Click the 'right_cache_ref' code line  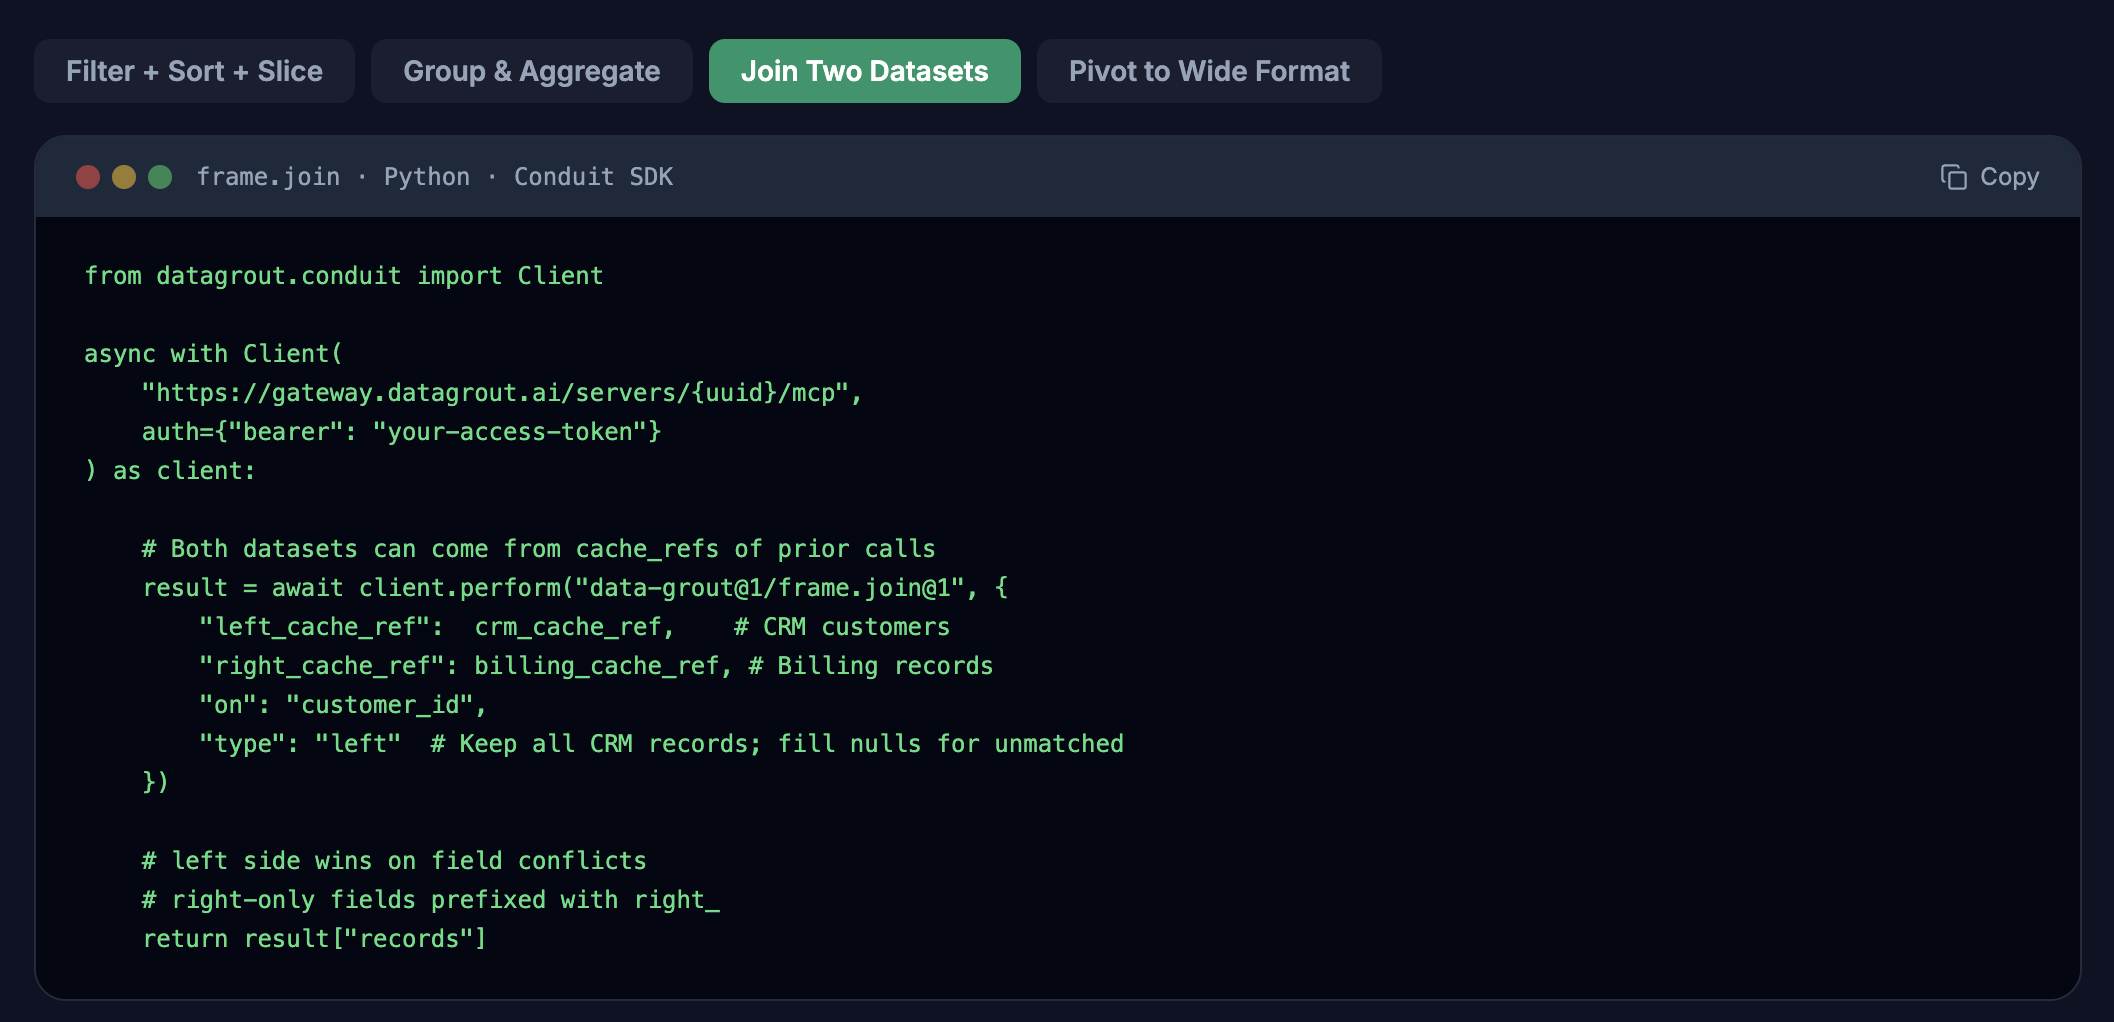596,666
